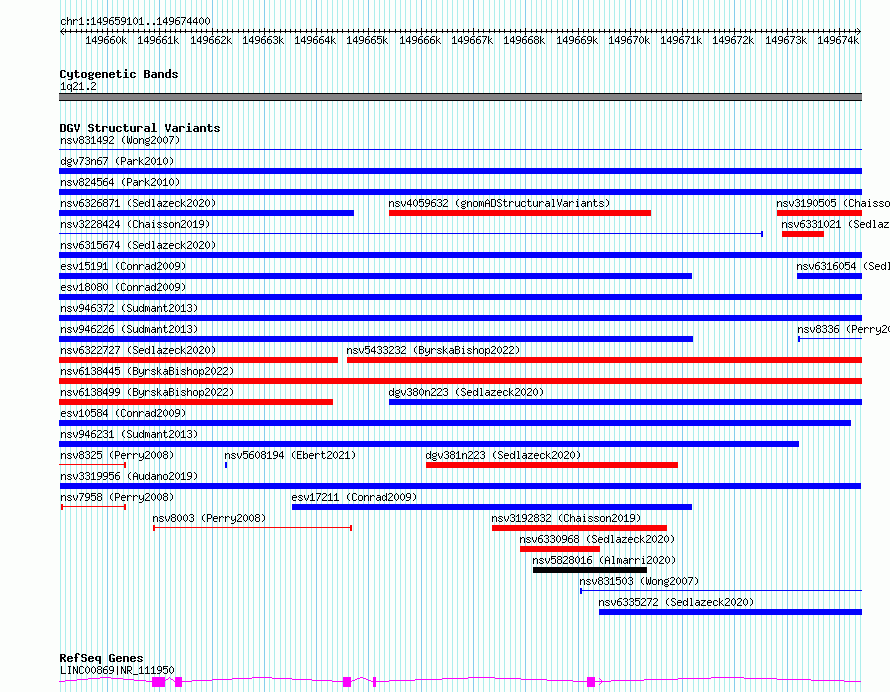890x692 pixels.
Task: Open nsv3228424 (Chaisson2019) variant label
Action: [135, 224]
